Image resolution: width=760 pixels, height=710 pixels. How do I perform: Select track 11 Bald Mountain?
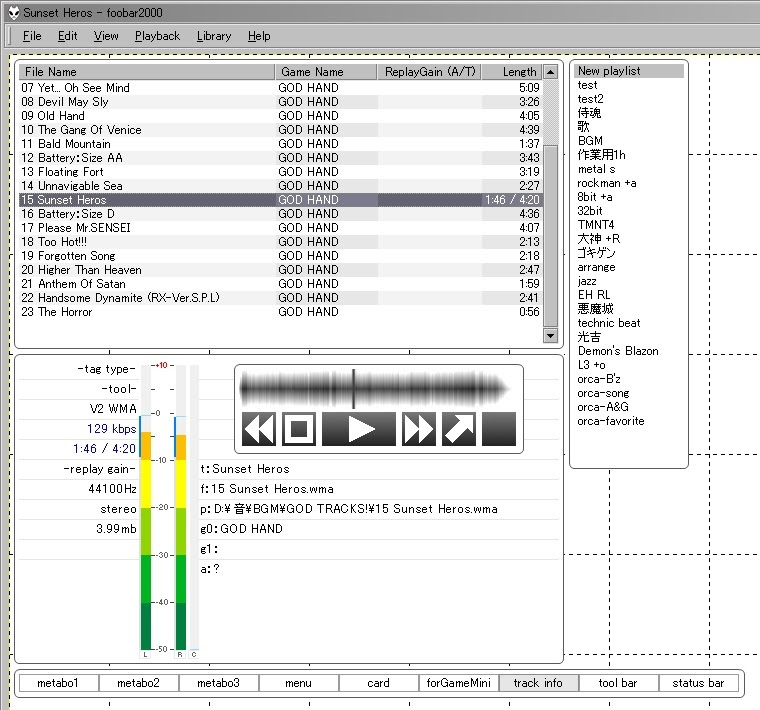click(x=280, y=144)
